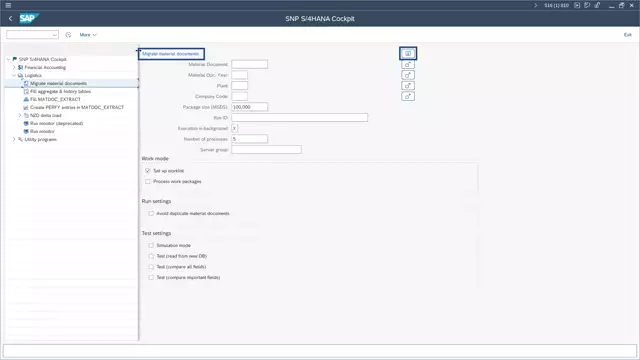Click the Number of processes field
Screen dimensions: 640x360
pos(249,139)
